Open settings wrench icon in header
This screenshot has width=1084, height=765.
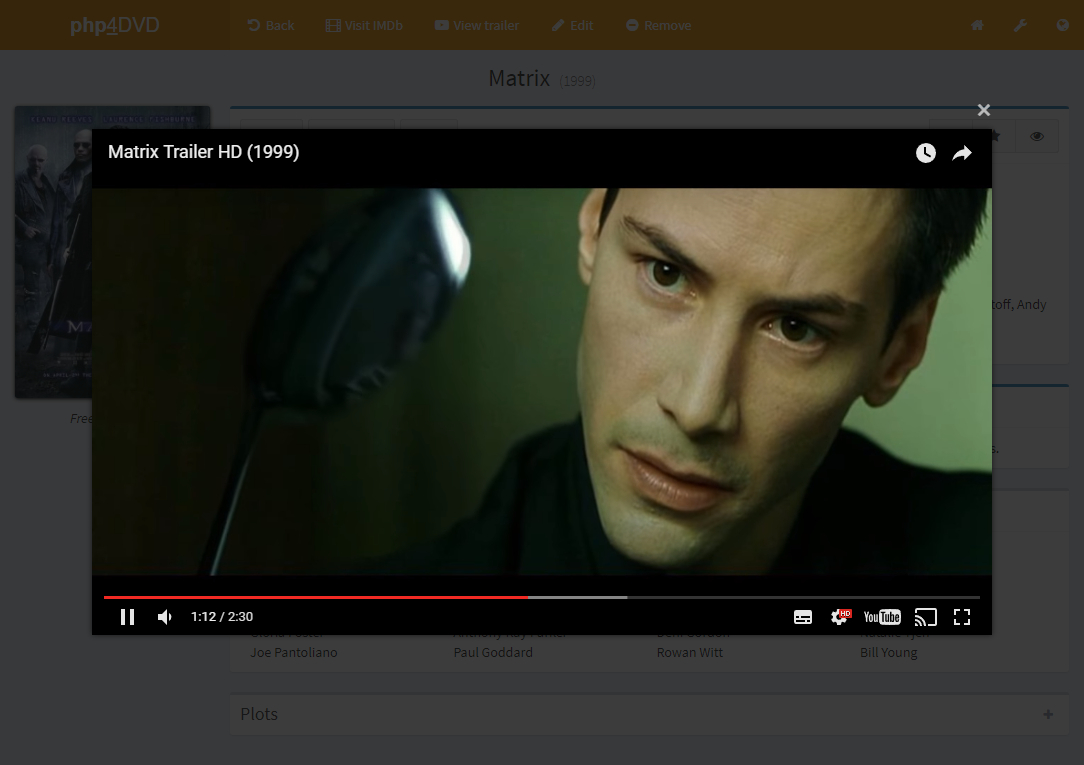click(1020, 26)
